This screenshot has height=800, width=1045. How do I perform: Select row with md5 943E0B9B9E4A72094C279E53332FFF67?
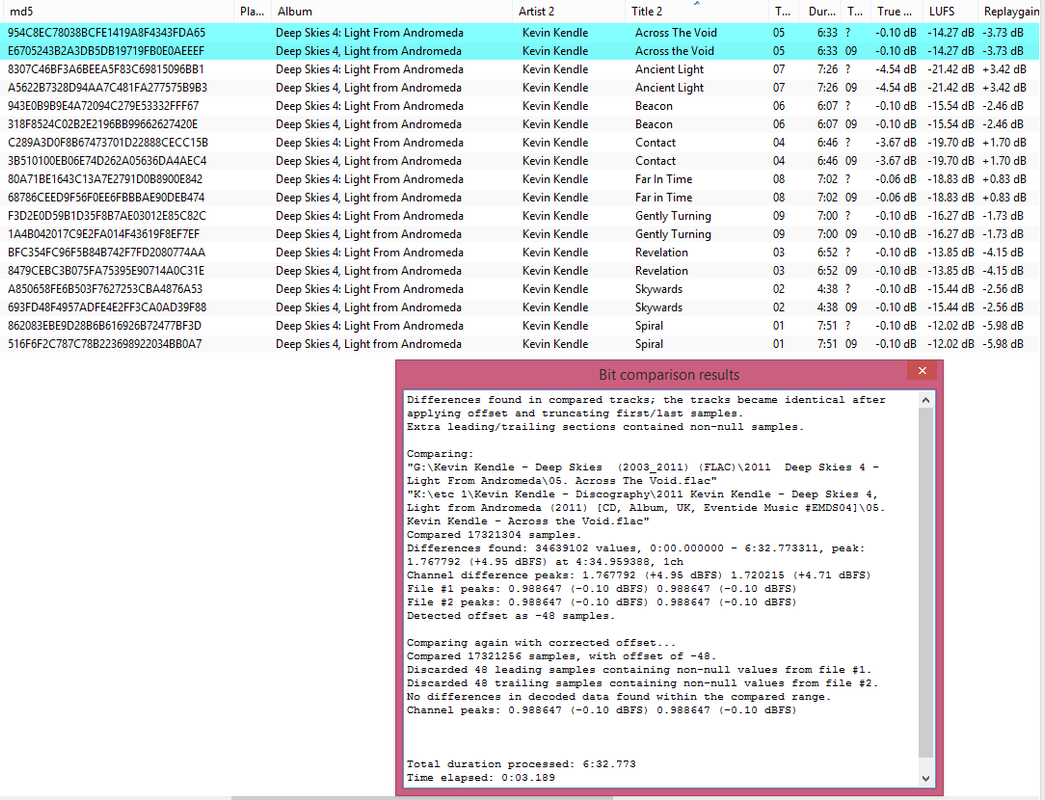[x=519, y=106]
